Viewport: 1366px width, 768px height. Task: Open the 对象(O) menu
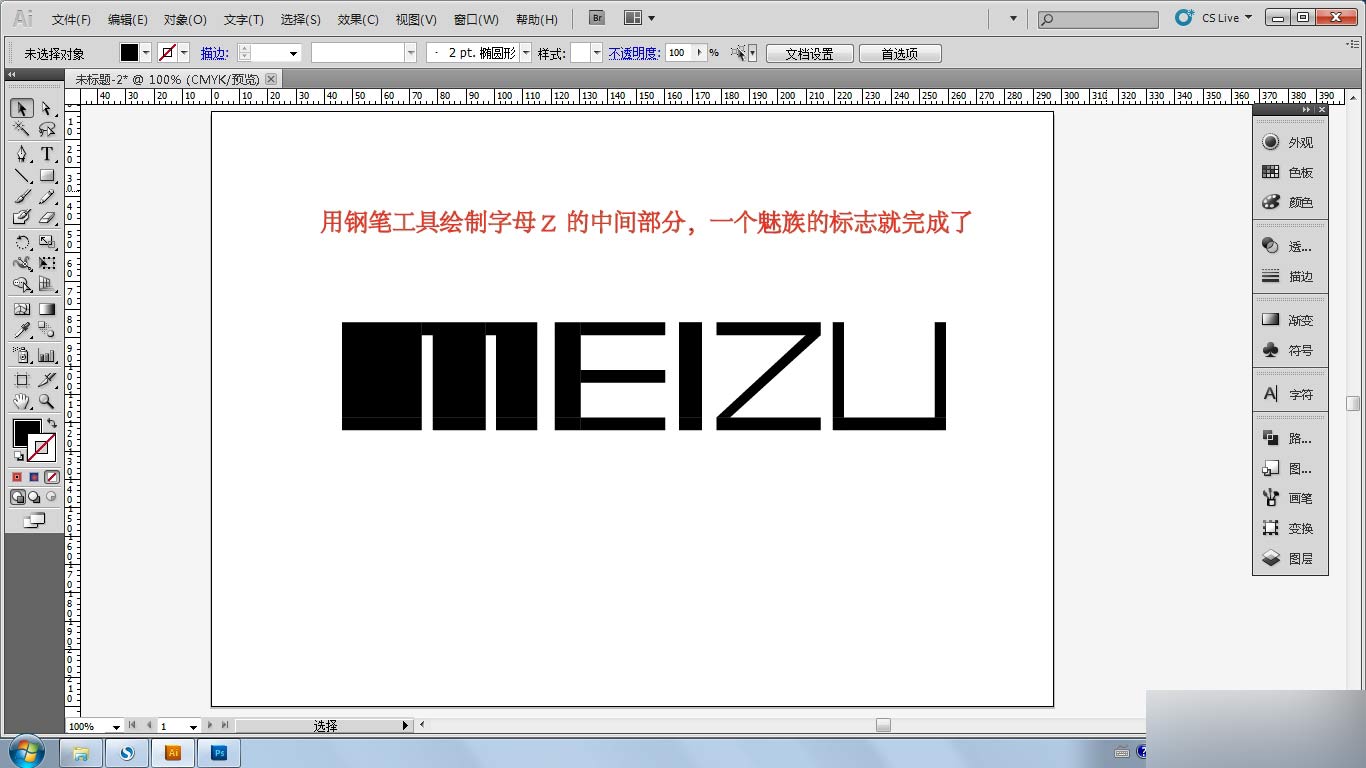pos(185,19)
